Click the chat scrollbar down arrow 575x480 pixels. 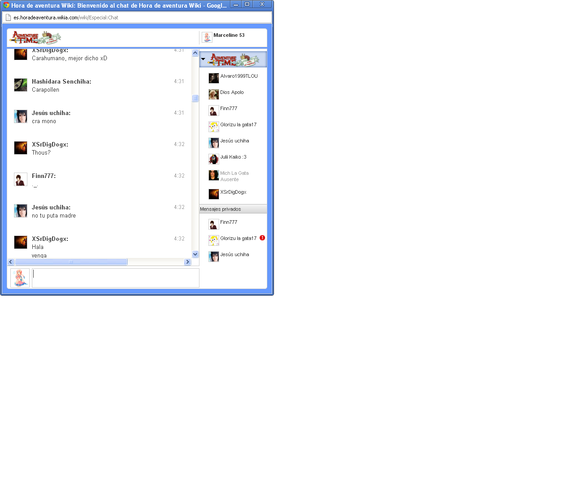(x=195, y=254)
